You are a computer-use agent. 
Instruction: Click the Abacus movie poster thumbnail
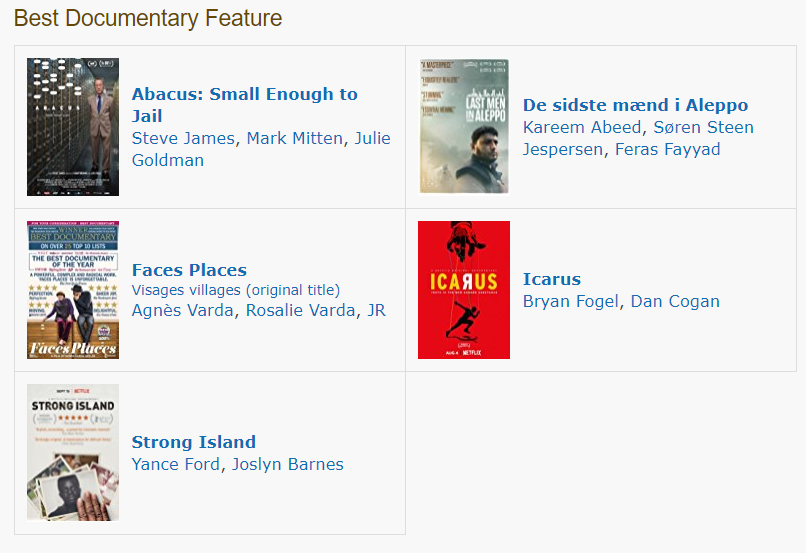click(x=72, y=127)
